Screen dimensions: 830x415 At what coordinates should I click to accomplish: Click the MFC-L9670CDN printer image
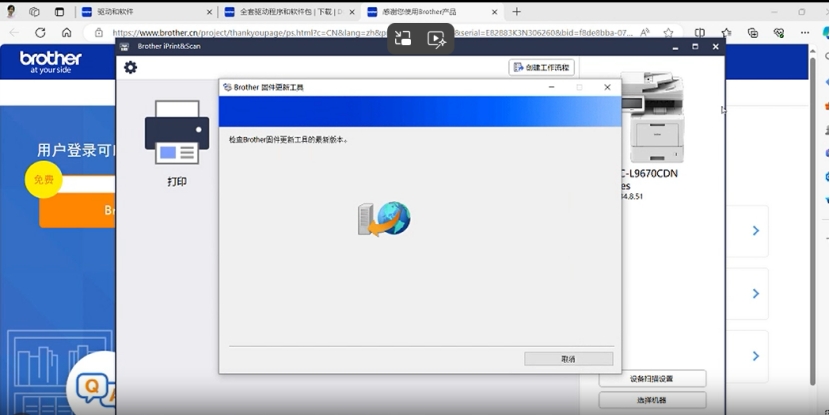[x=651, y=117]
